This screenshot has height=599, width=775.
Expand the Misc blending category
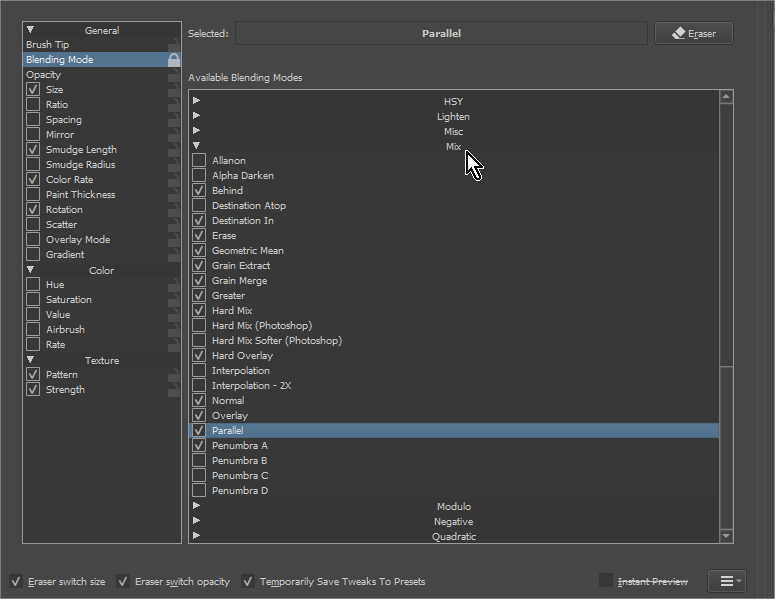[x=196, y=130]
